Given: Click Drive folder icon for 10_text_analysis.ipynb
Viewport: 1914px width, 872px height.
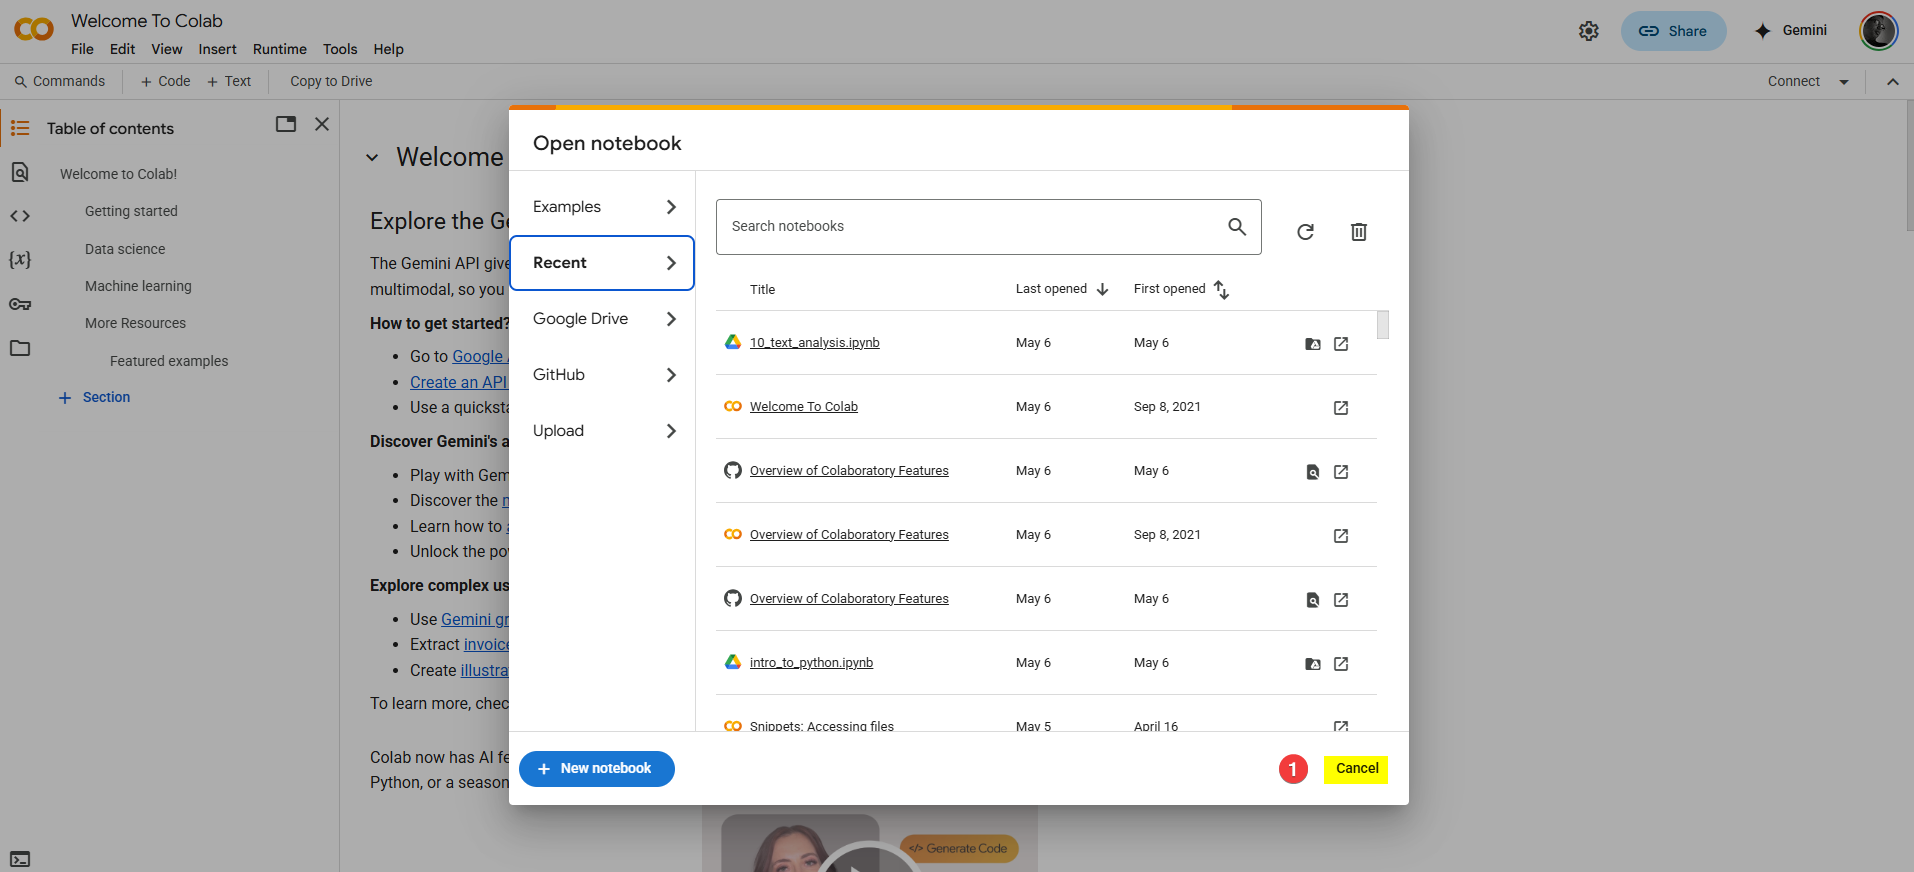Looking at the screenshot, I should [x=1313, y=344].
